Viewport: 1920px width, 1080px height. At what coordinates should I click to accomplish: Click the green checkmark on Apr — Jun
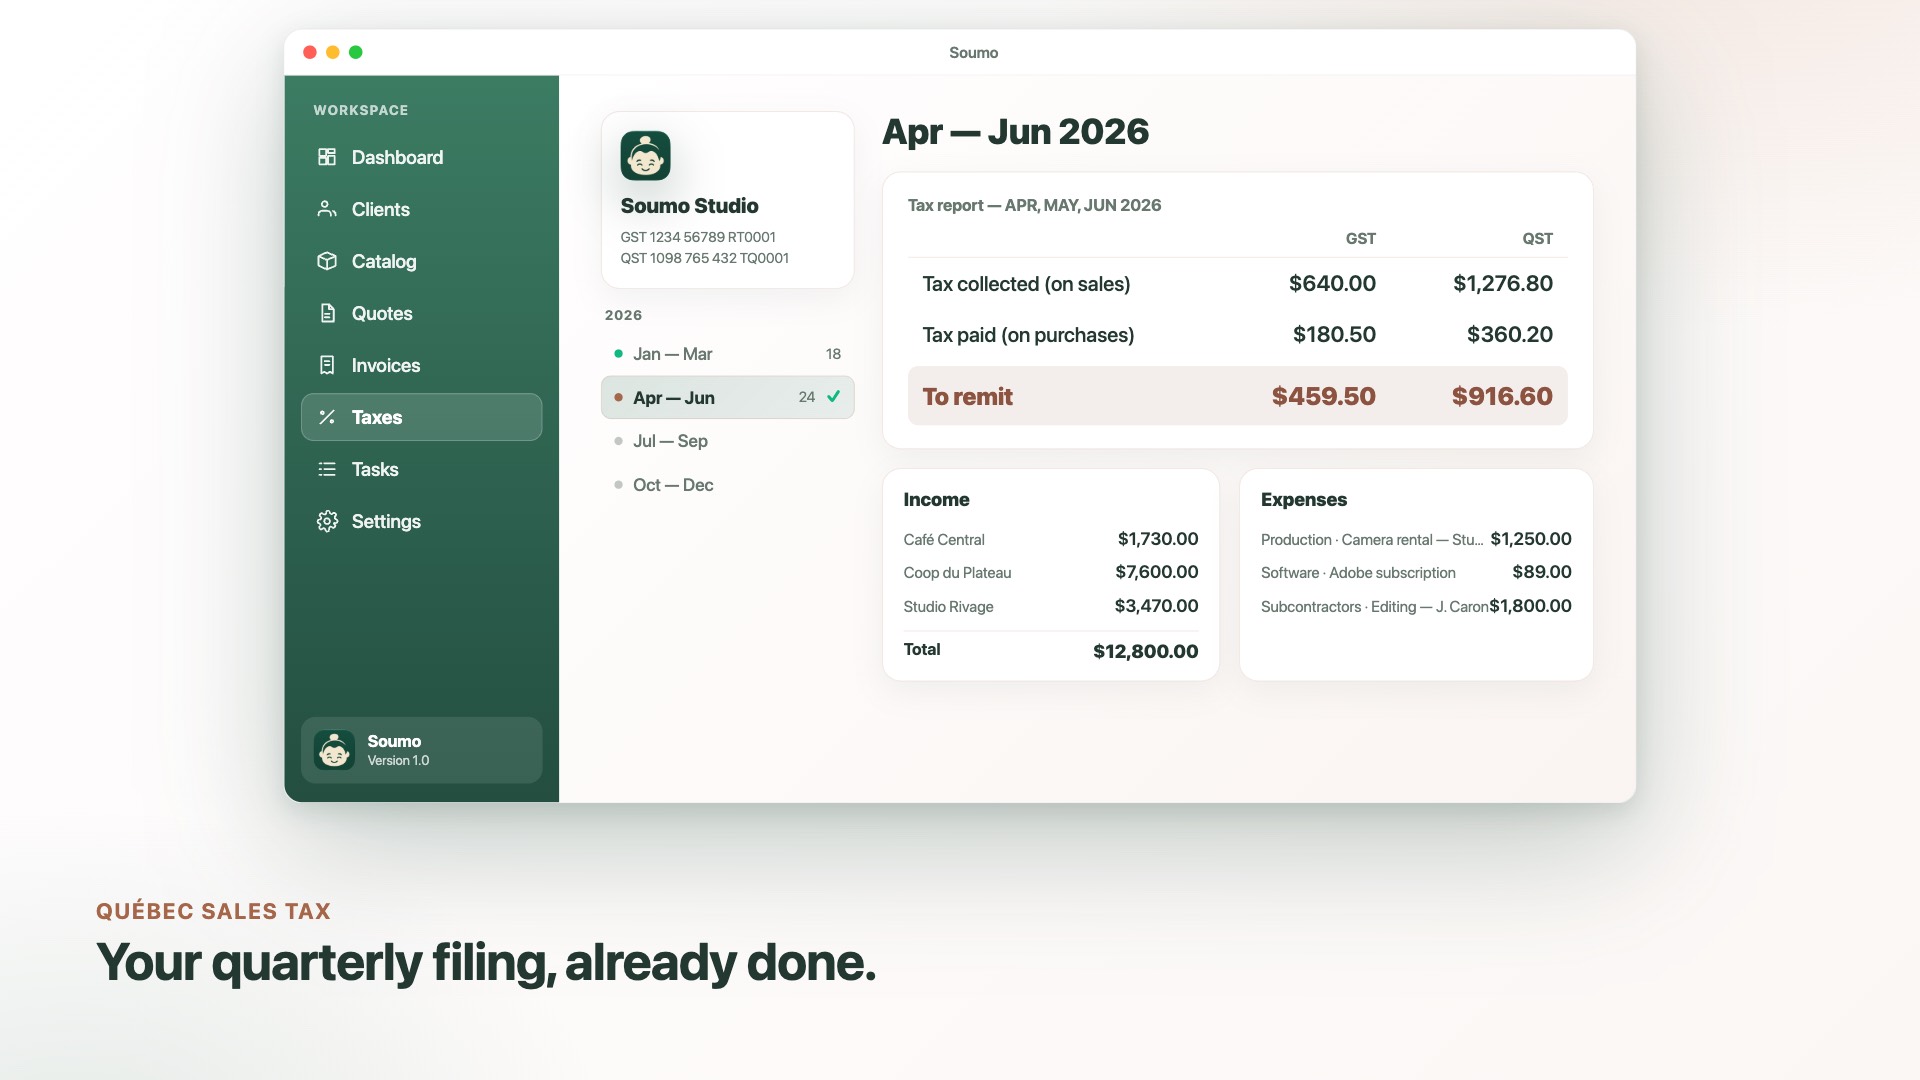click(833, 397)
